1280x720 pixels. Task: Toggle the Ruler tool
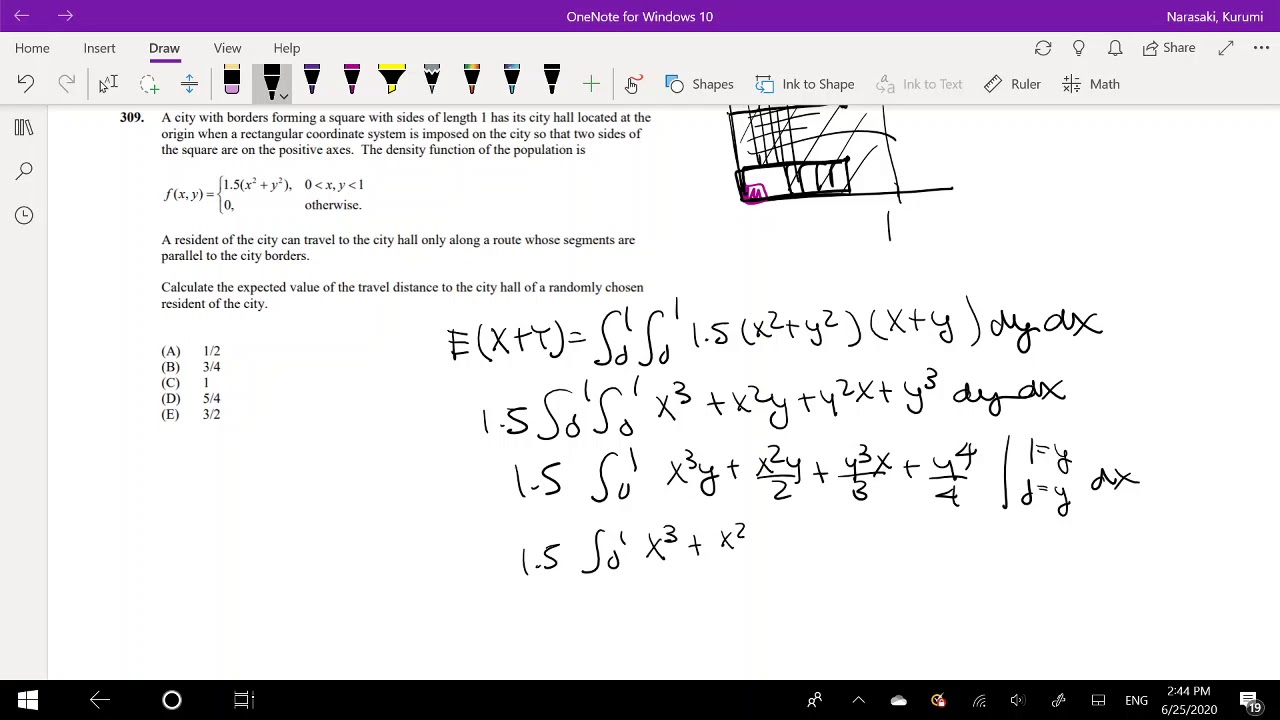(x=1012, y=84)
